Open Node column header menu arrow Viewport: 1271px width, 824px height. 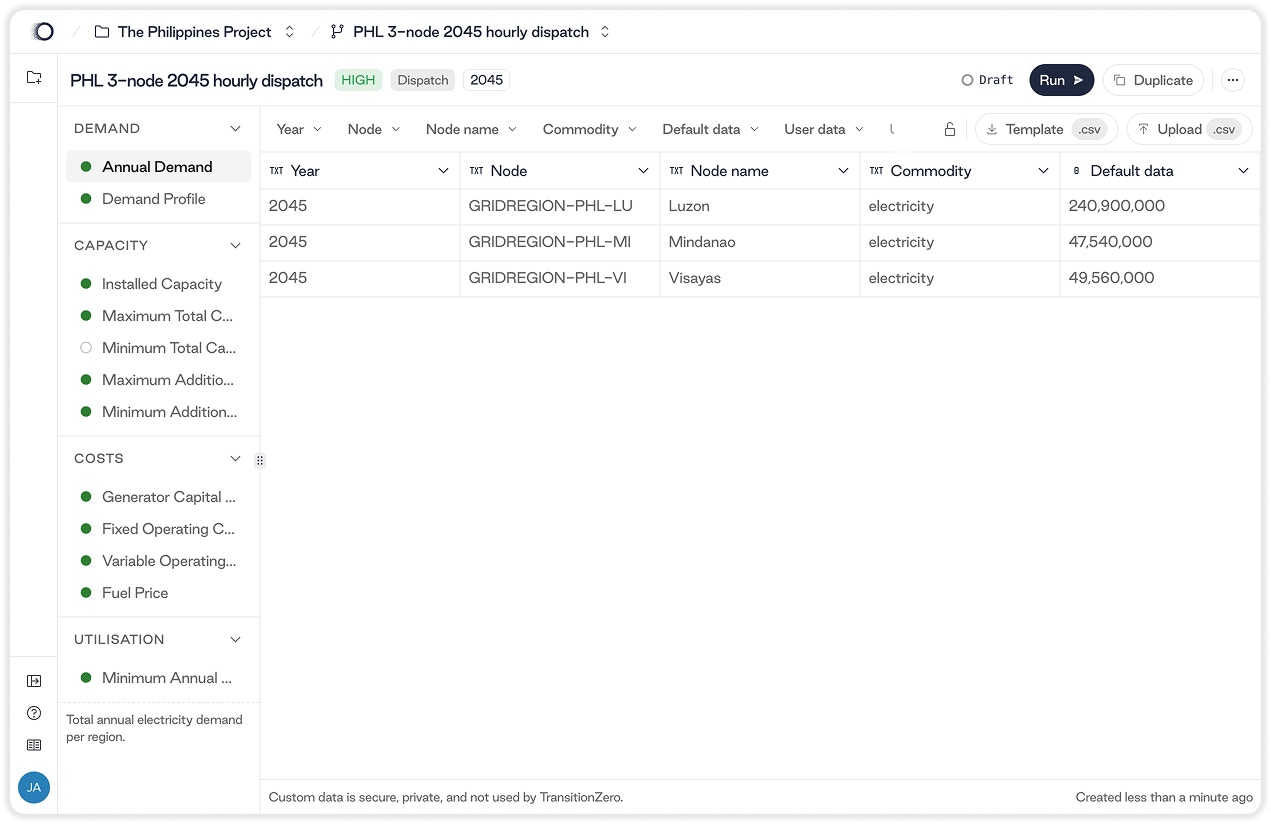tap(644, 171)
